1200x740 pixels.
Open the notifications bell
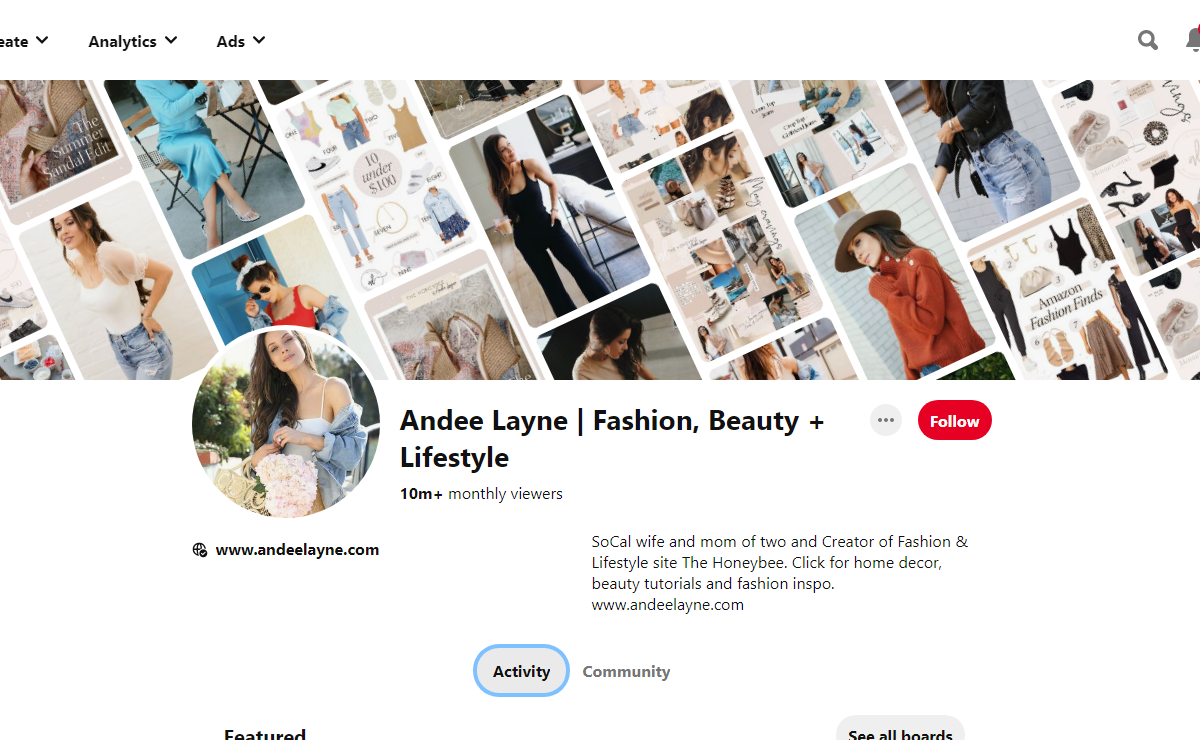(x=1192, y=40)
